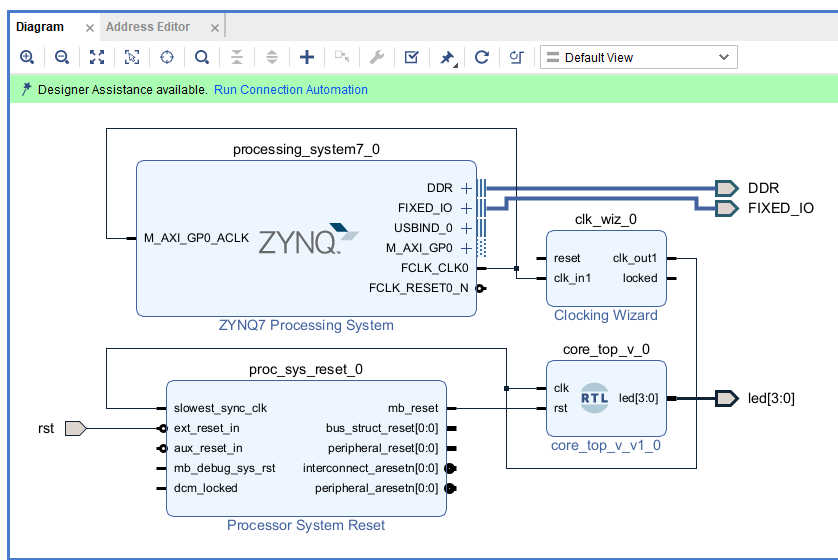
Task: Open the search icon in diagram toolbar
Action: point(202,57)
